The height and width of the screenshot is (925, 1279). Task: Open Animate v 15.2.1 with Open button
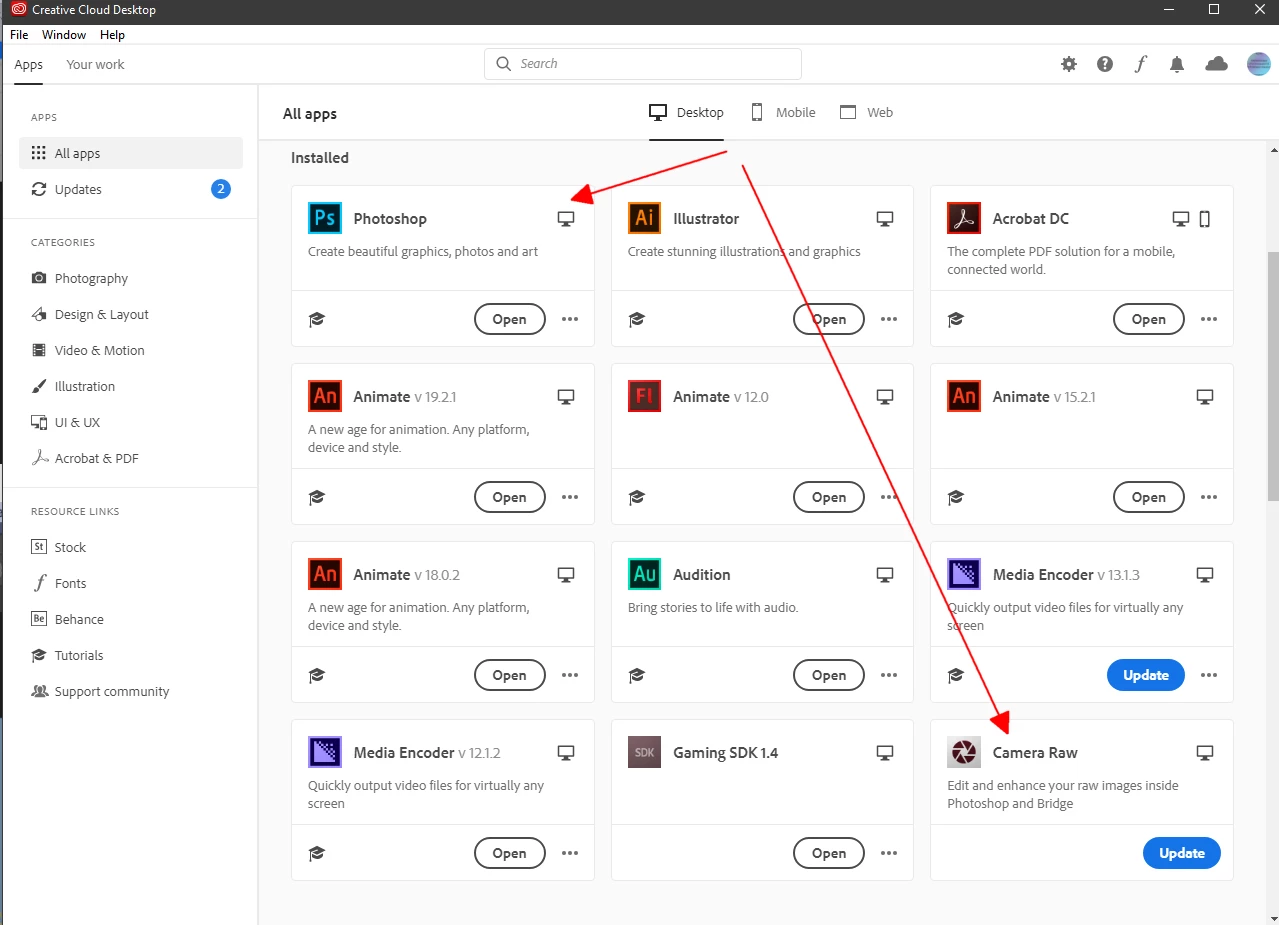[1148, 497]
